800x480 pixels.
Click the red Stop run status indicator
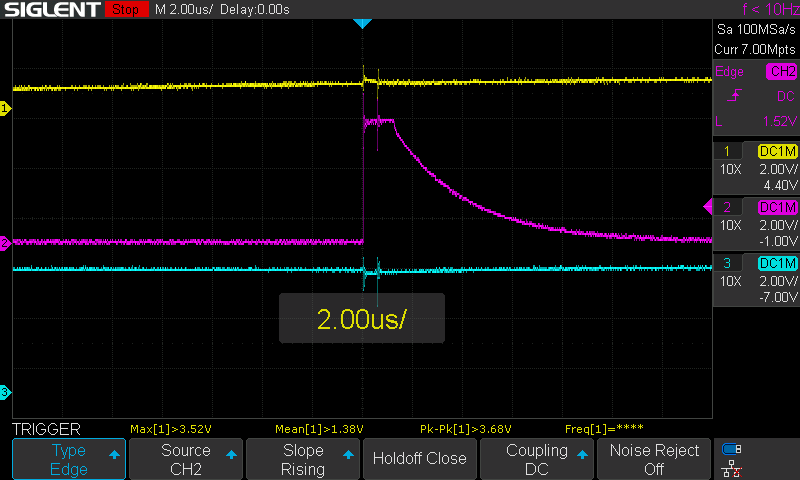[x=127, y=9]
